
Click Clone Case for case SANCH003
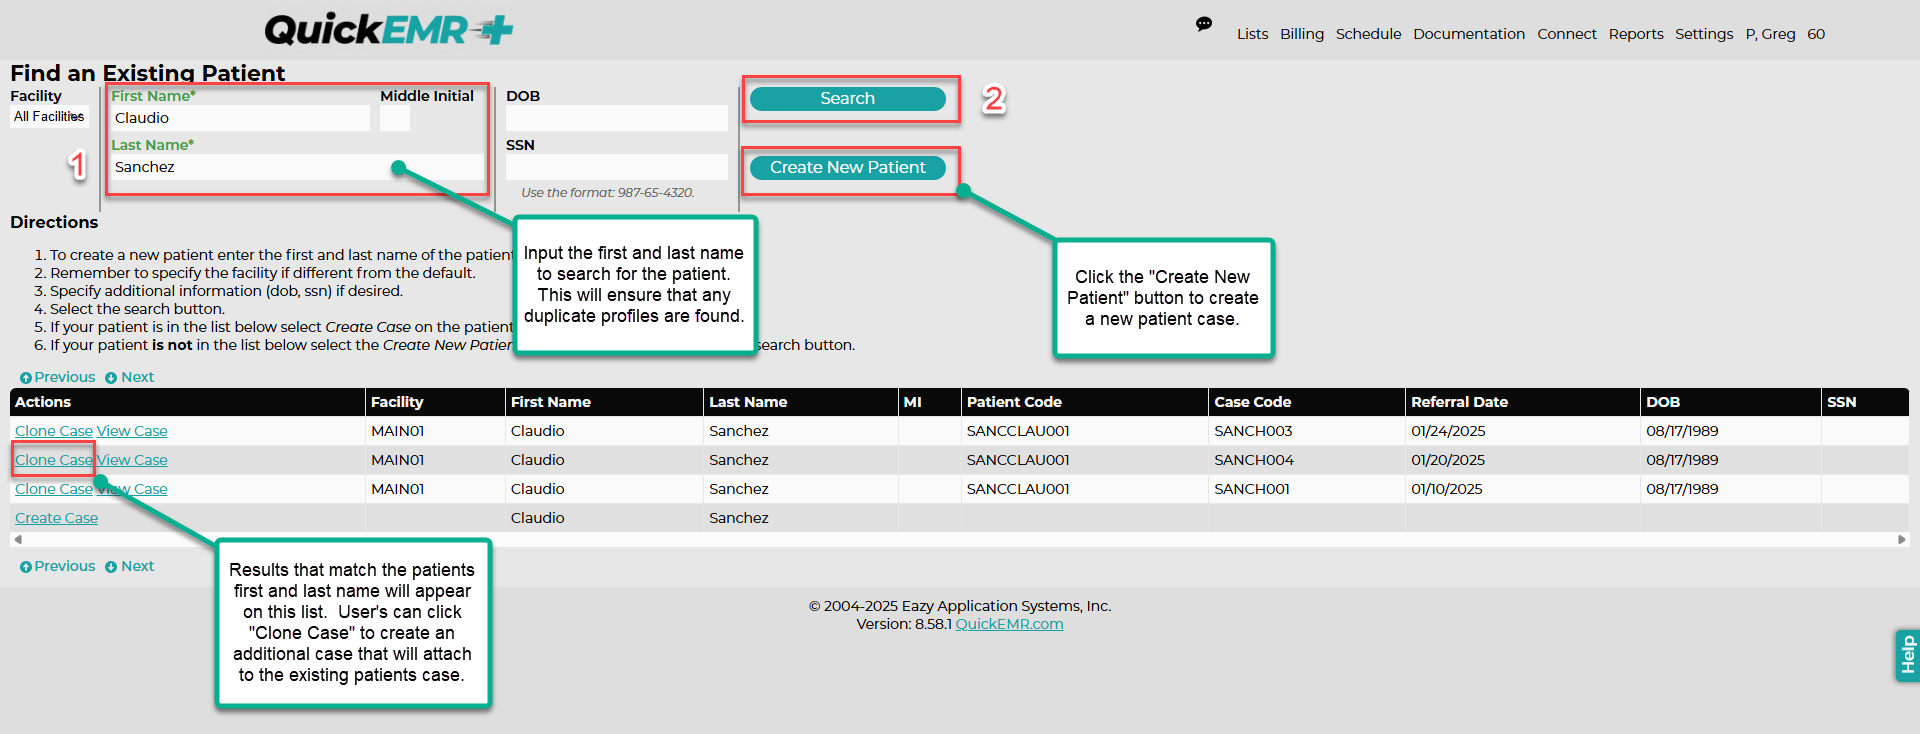[54, 431]
